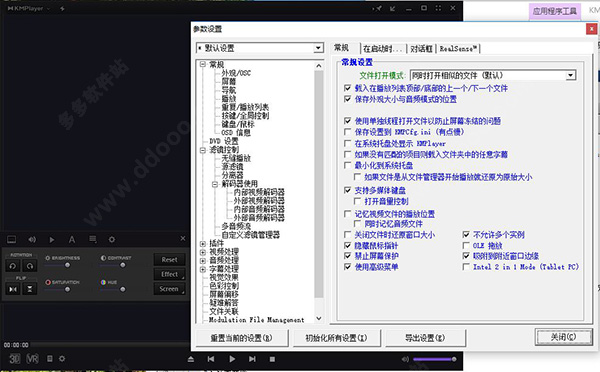Viewport: 600px width, 372px height.
Task: Switch to the 对话框 tab
Action: pyautogui.click(x=421, y=49)
